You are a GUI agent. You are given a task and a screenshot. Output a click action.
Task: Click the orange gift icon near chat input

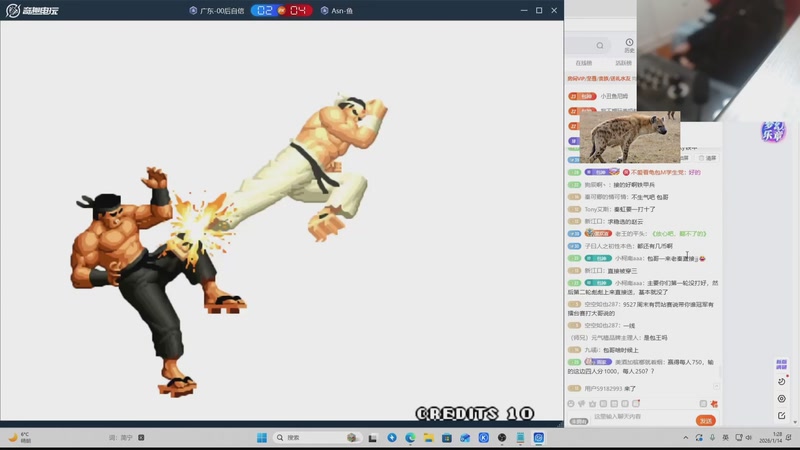(x=714, y=404)
